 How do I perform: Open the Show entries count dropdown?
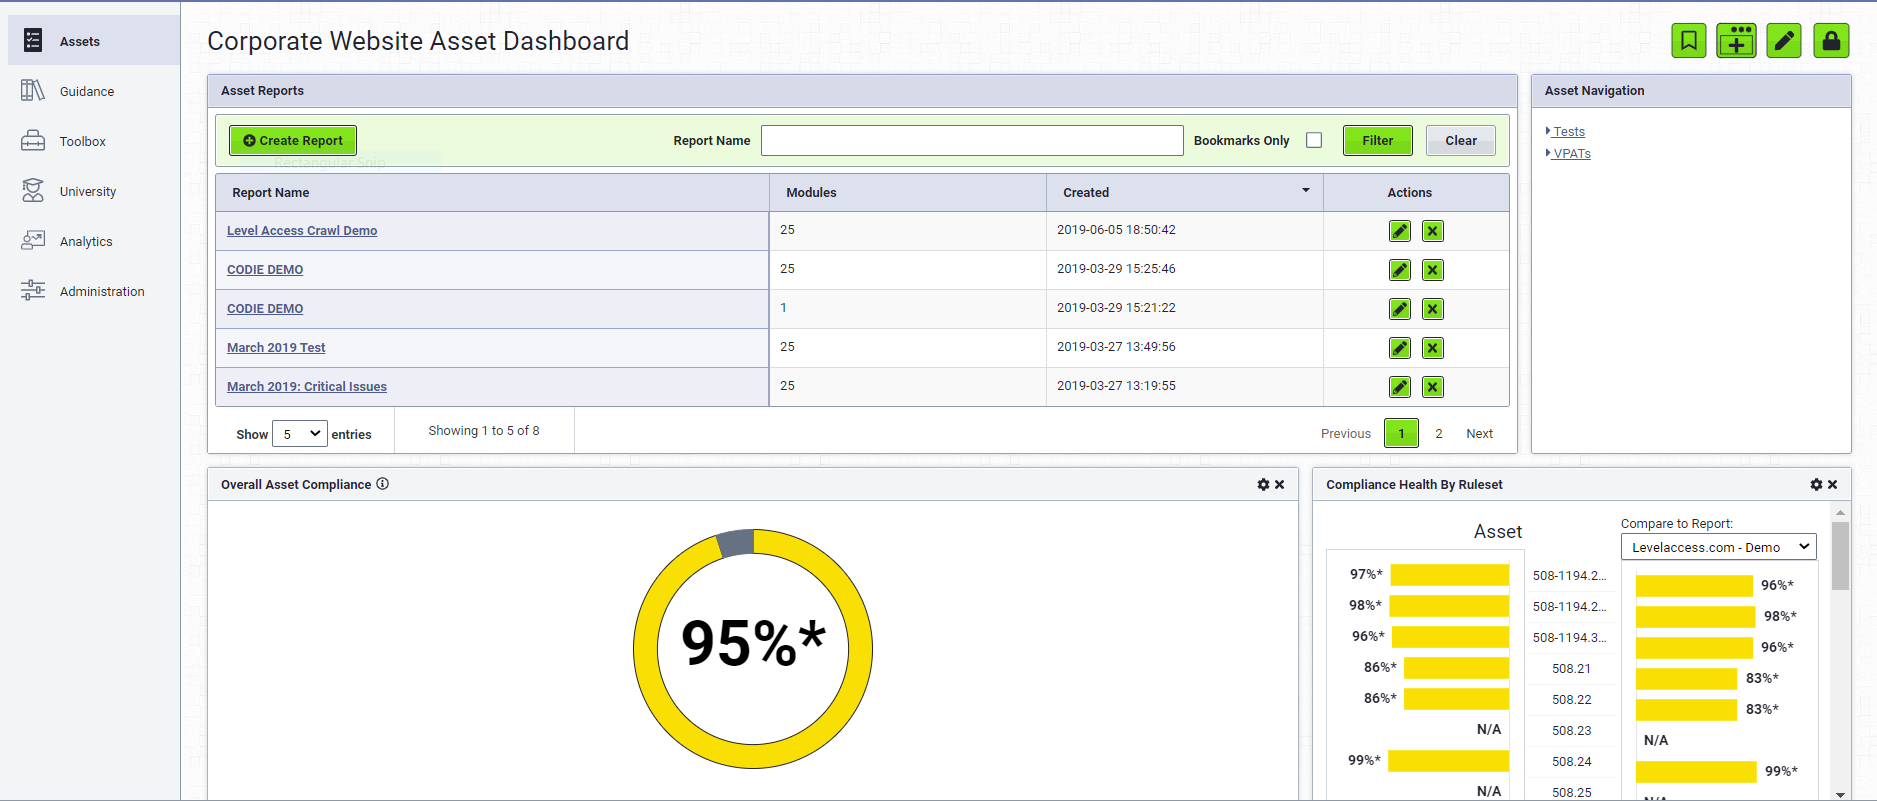299,434
